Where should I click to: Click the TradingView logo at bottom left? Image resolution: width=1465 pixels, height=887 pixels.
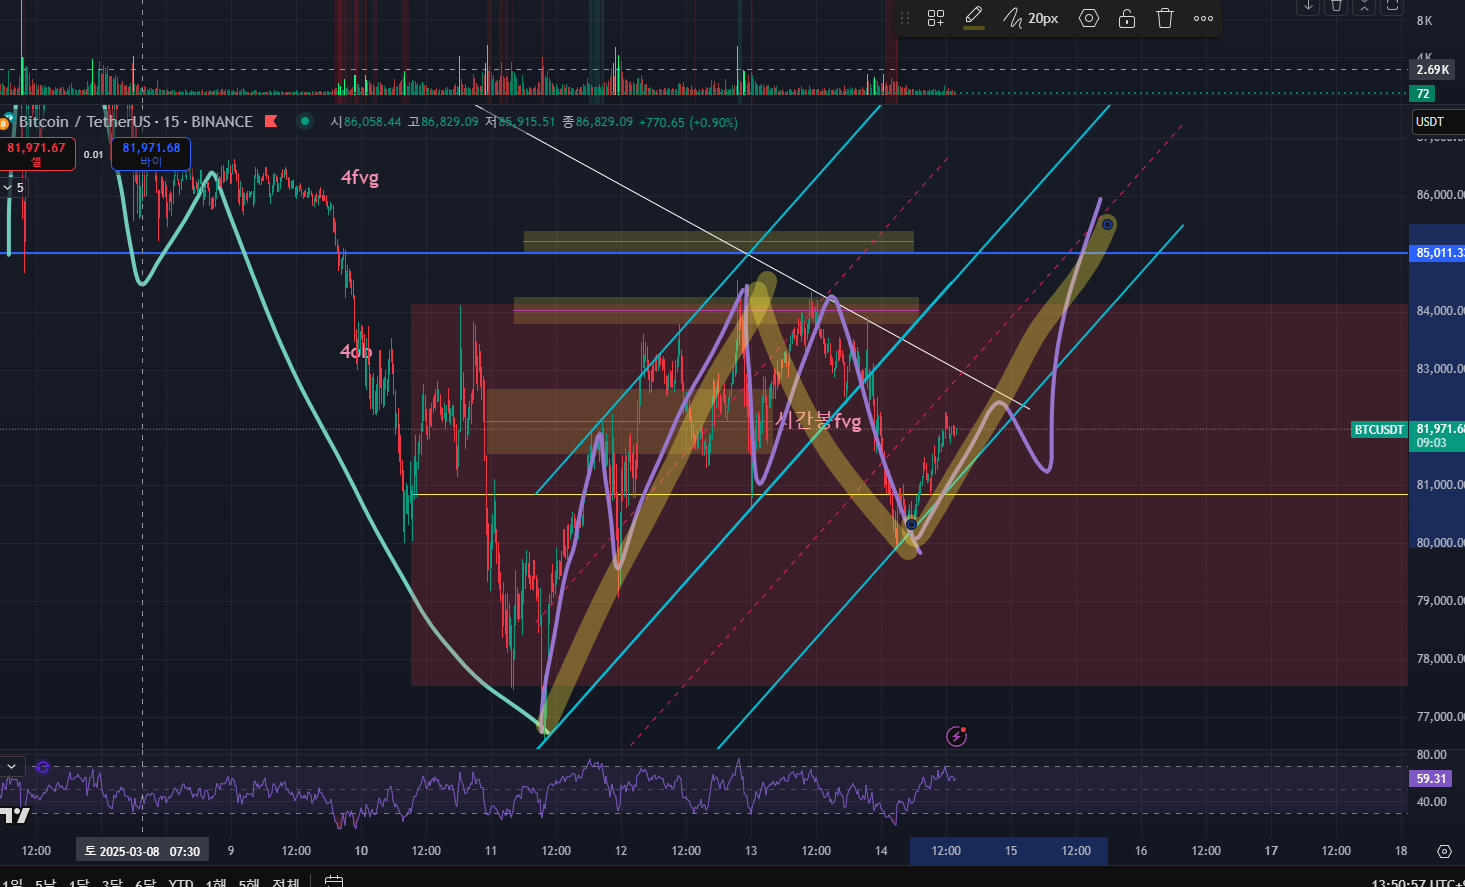tap(15, 815)
